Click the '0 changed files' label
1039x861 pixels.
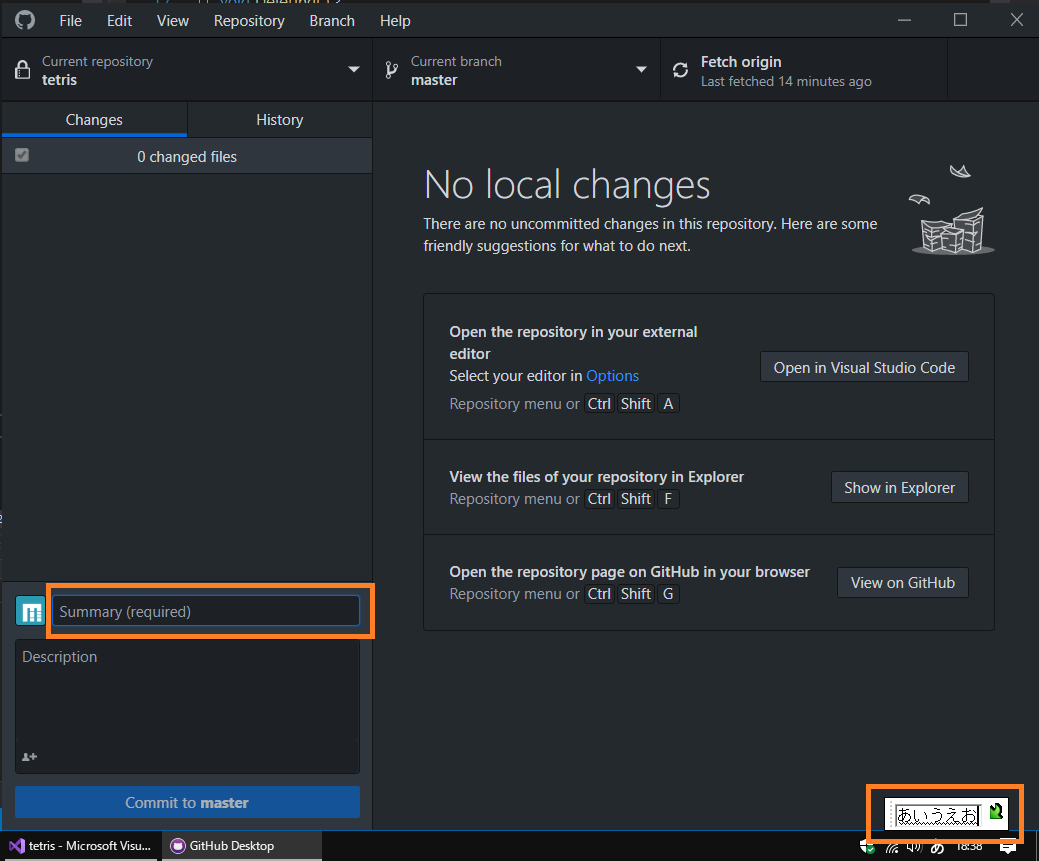point(187,157)
